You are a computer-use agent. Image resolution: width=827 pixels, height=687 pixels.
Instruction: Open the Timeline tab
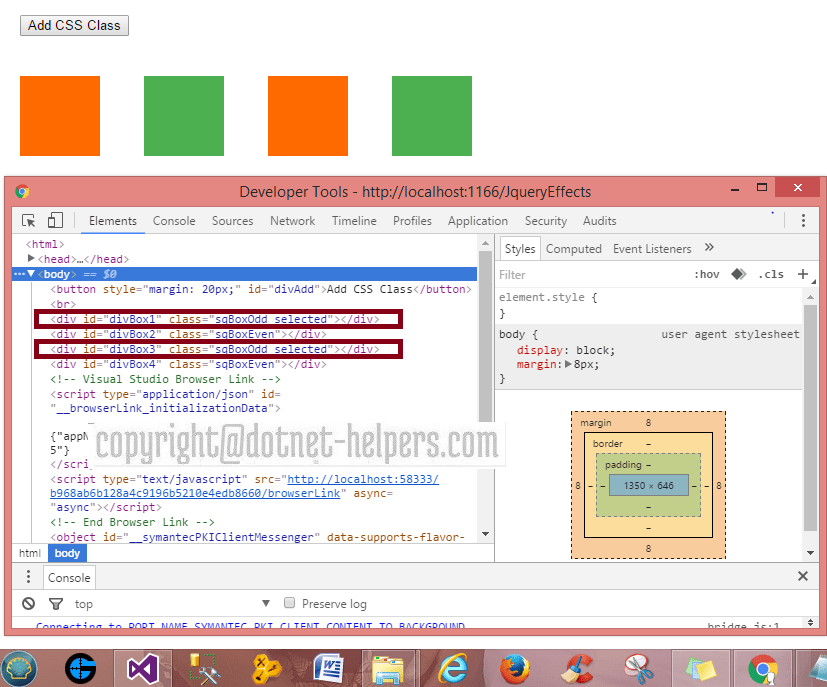point(354,221)
